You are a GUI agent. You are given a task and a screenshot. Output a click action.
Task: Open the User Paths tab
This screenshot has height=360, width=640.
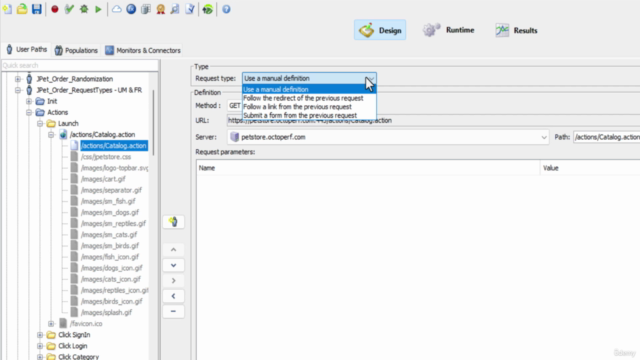tap(27, 50)
